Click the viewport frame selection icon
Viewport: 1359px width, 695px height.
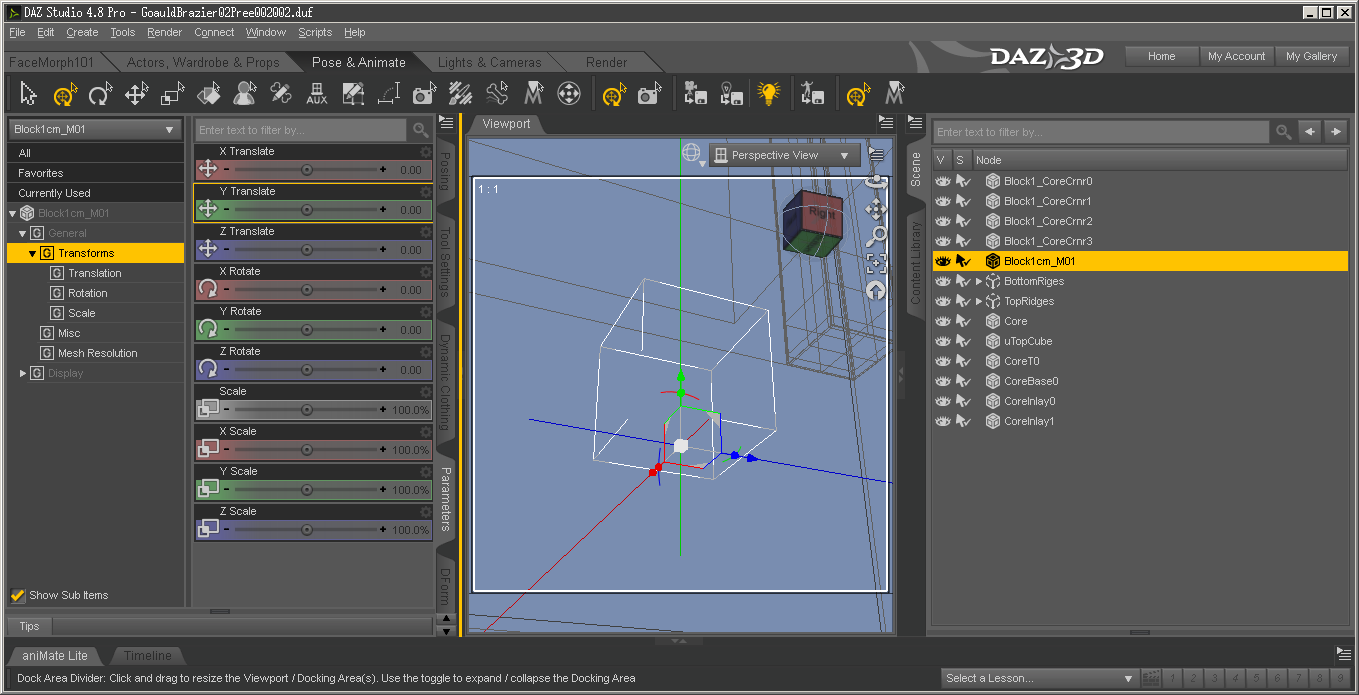point(876,264)
